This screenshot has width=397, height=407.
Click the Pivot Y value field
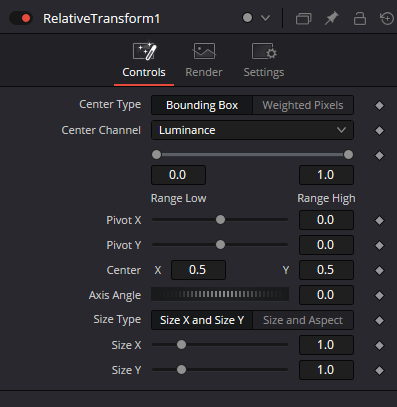click(326, 245)
